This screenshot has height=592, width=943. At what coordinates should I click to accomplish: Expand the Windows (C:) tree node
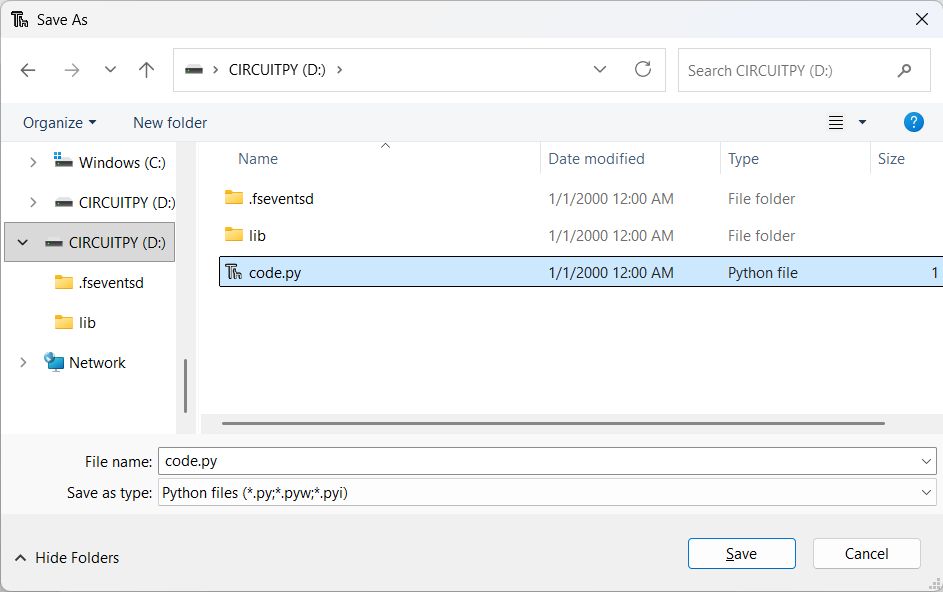pos(33,162)
